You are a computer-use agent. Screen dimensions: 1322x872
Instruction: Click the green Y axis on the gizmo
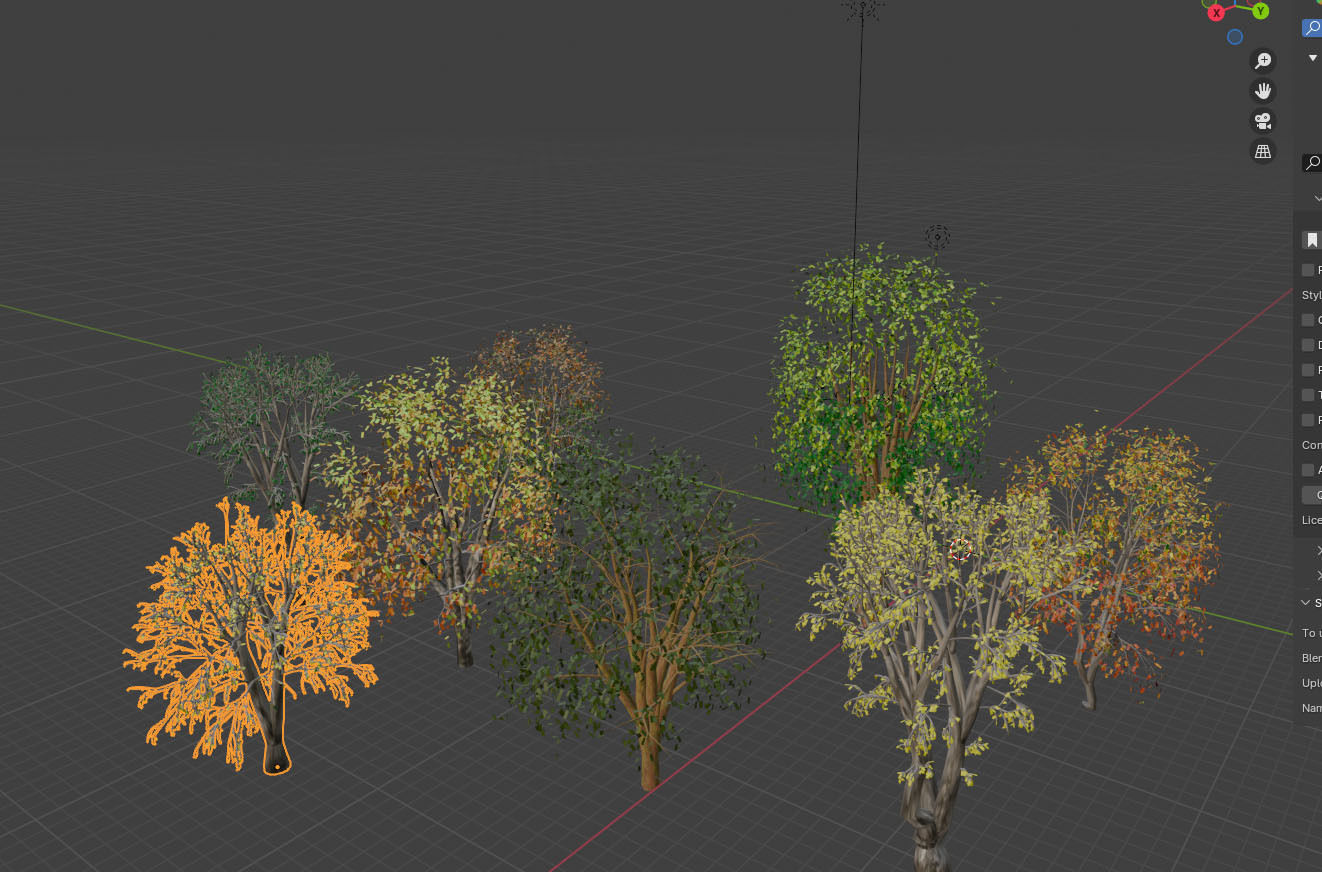pos(1261,11)
